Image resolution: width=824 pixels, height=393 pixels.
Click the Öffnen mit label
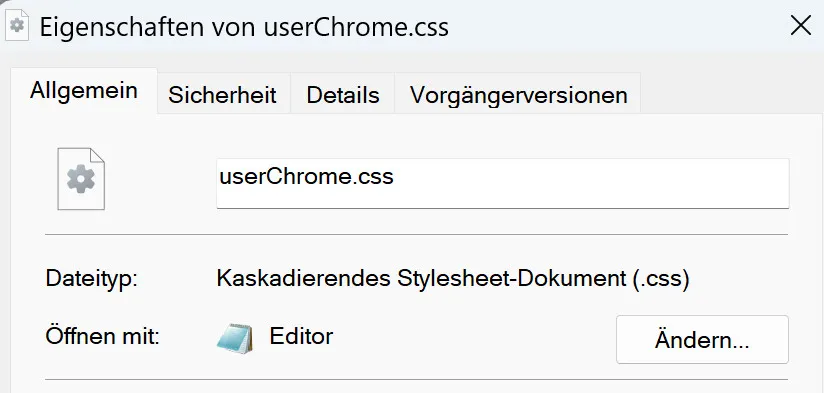click(102, 336)
